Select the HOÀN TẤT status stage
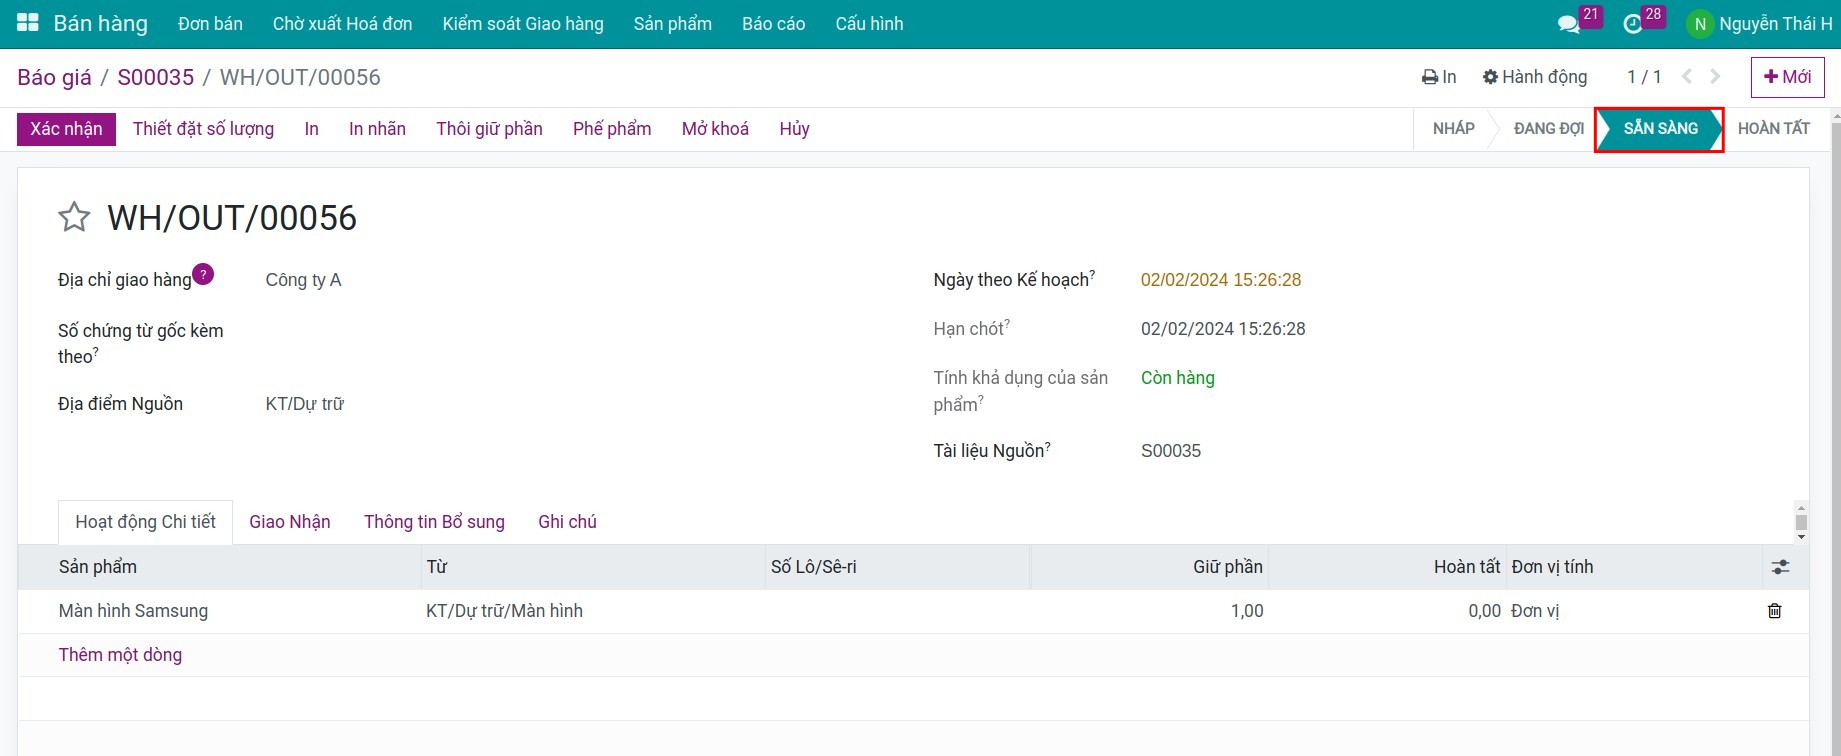 coord(1773,129)
